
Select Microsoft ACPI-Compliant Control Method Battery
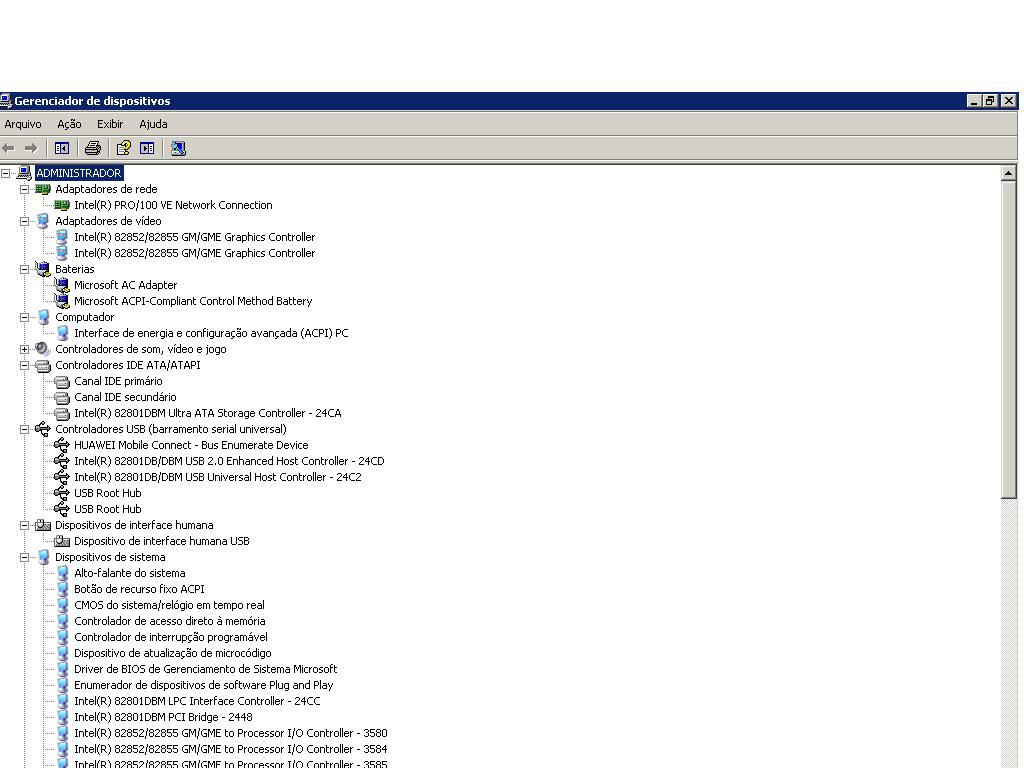coord(193,301)
